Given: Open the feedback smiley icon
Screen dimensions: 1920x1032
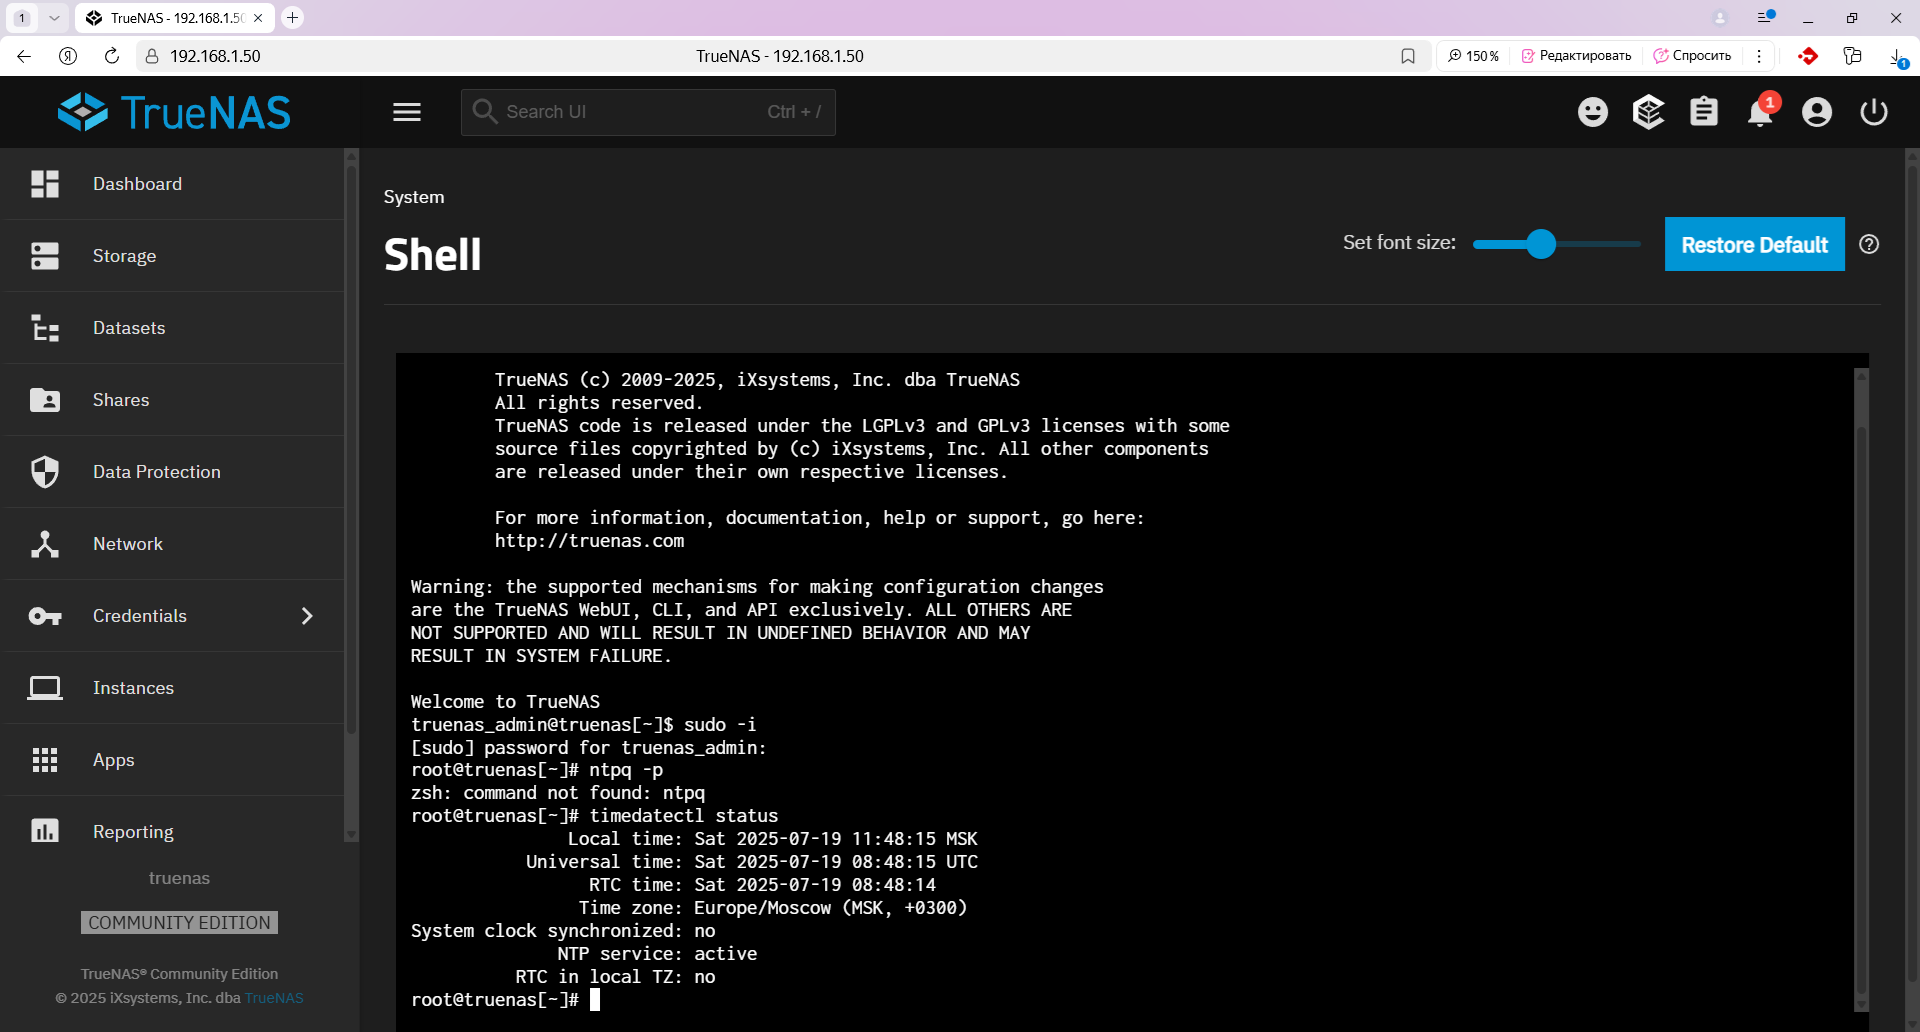Looking at the screenshot, I should click(x=1593, y=112).
